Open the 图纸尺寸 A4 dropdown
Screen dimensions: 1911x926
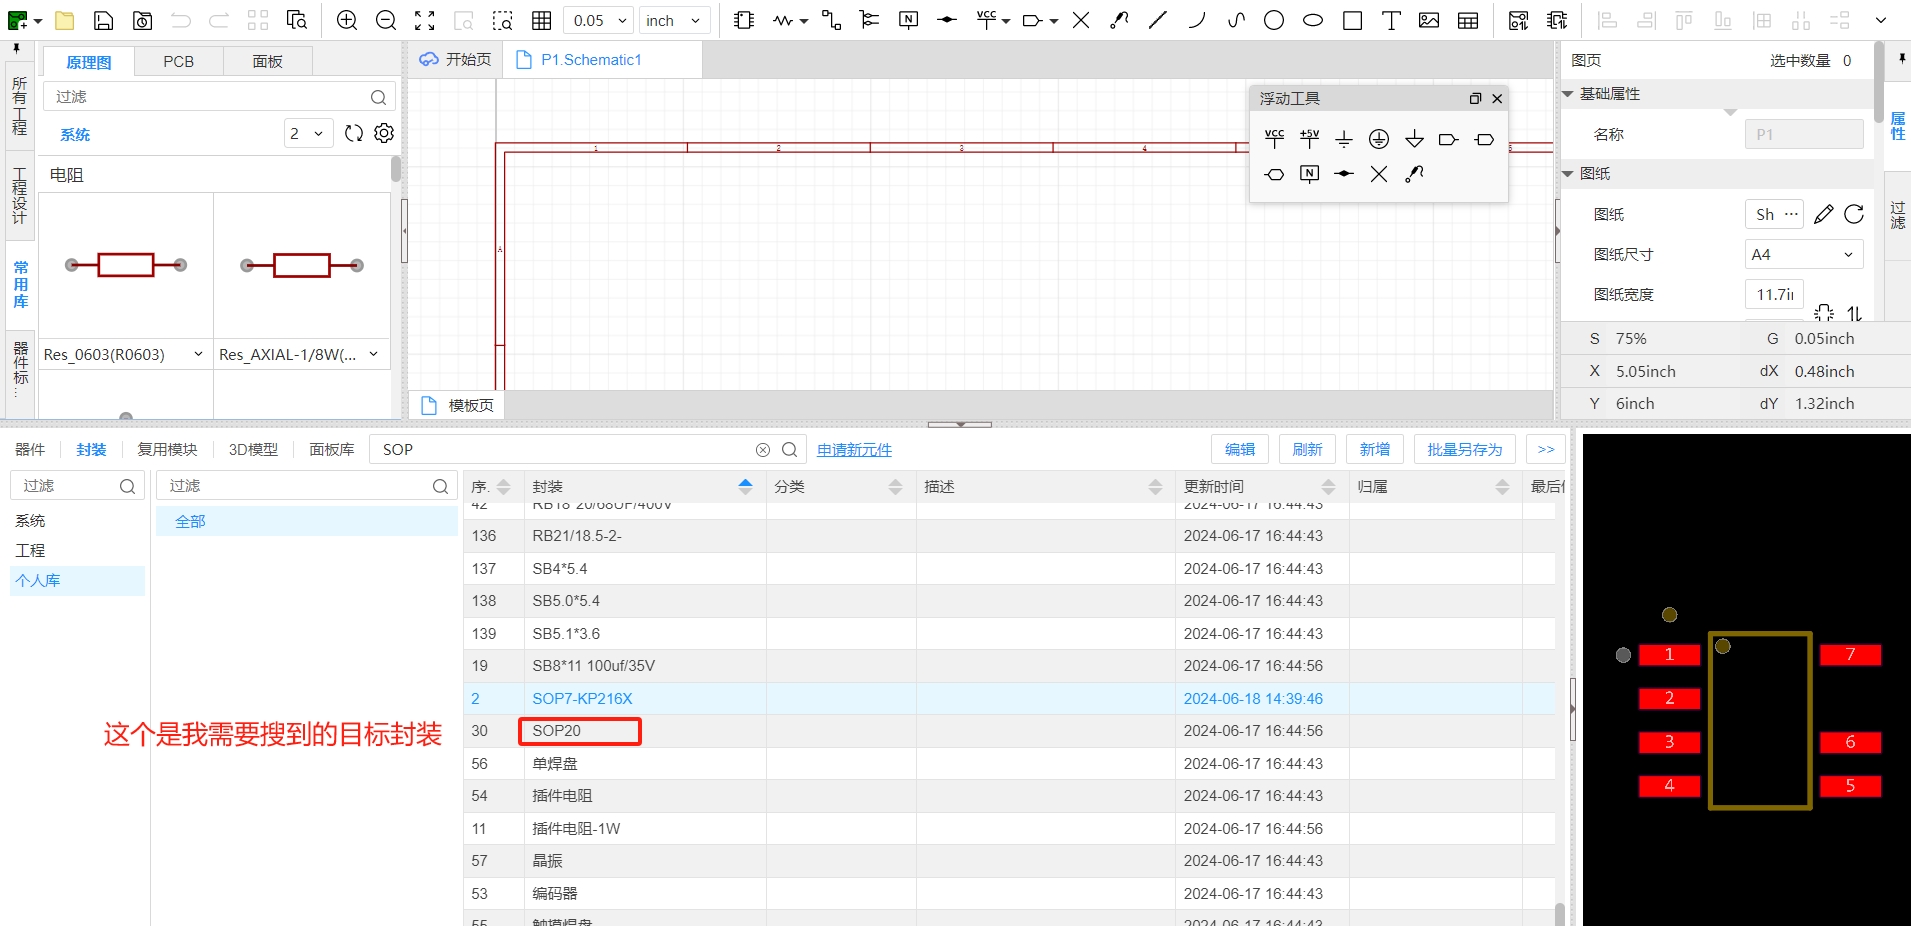point(1803,254)
